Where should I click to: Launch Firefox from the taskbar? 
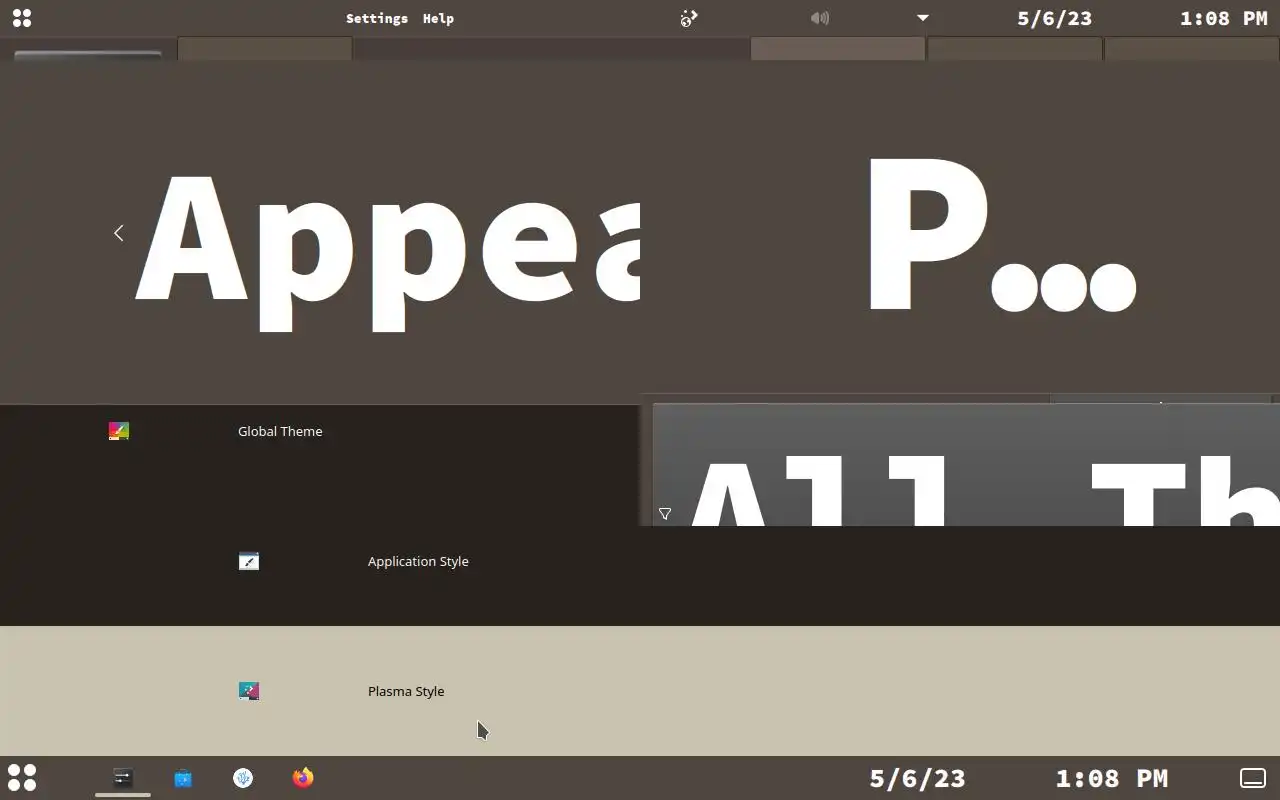coord(303,778)
